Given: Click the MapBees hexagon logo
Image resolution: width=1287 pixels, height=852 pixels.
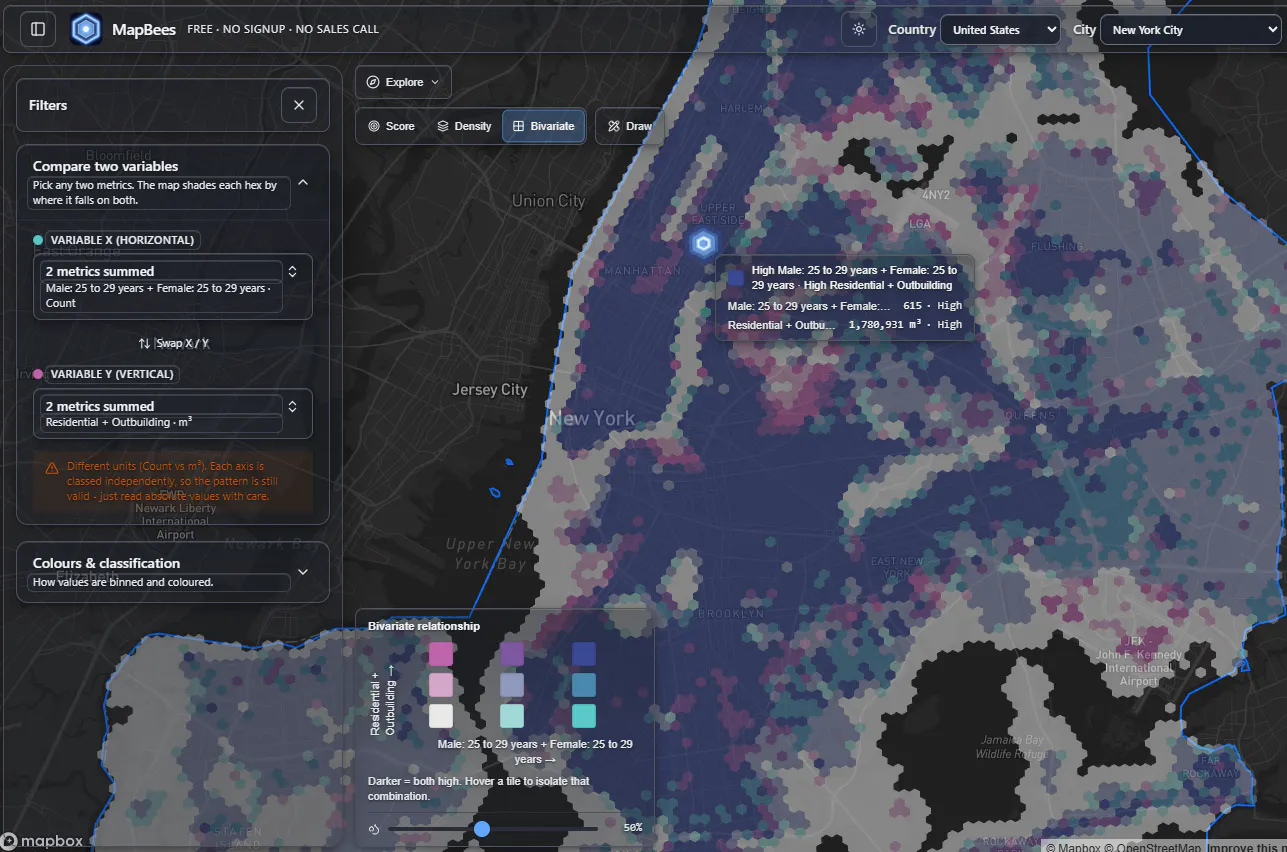Looking at the screenshot, I should tap(86, 29).
